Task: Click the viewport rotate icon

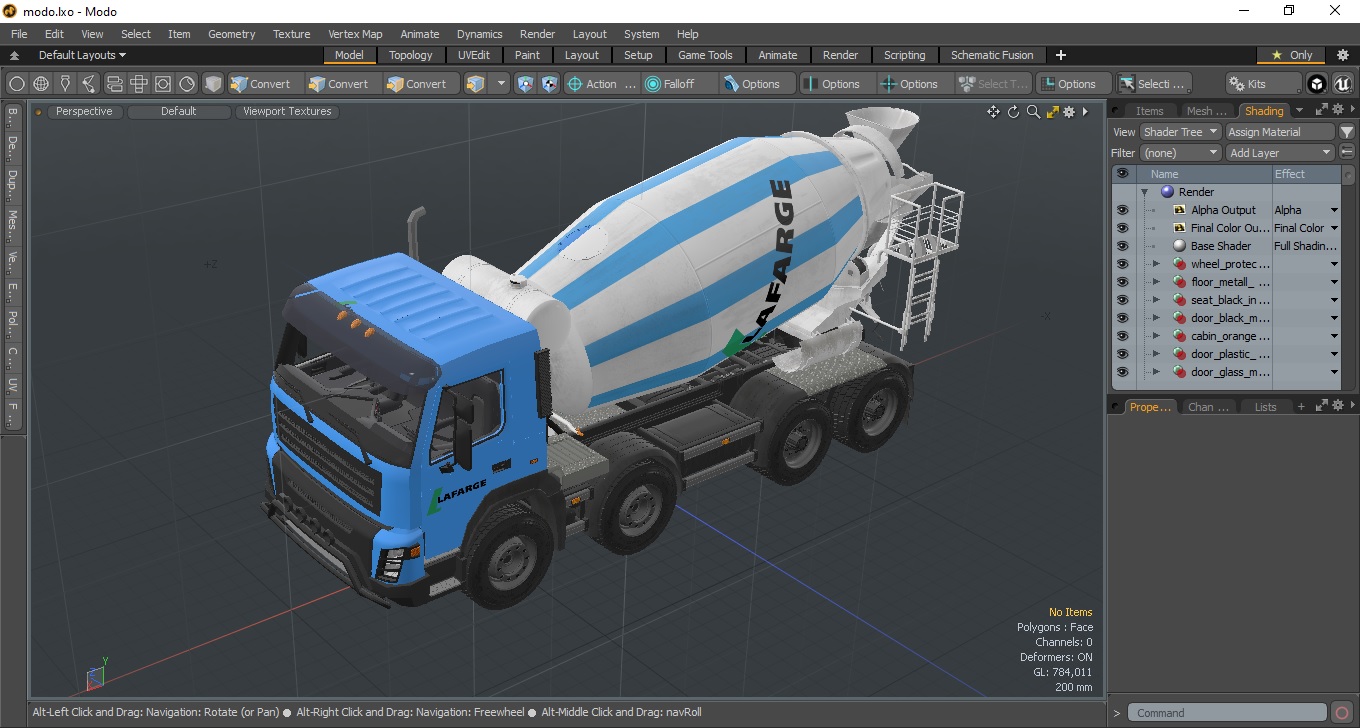Action: [x=1013, y=112]
